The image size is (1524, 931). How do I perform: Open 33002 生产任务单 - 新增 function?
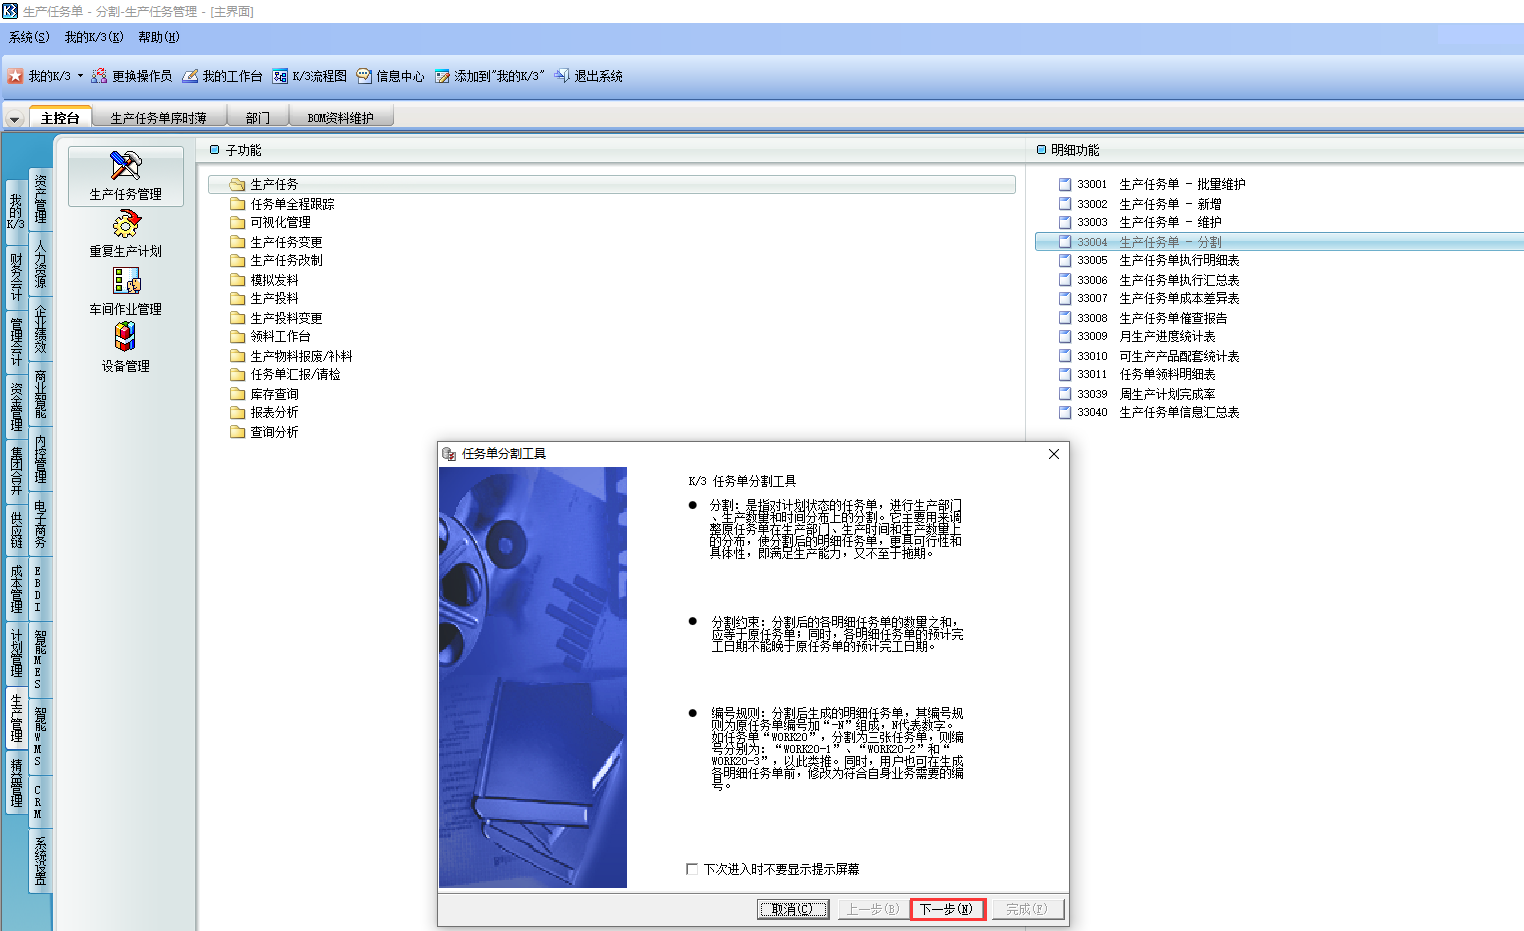click(x=1169, y=204)
